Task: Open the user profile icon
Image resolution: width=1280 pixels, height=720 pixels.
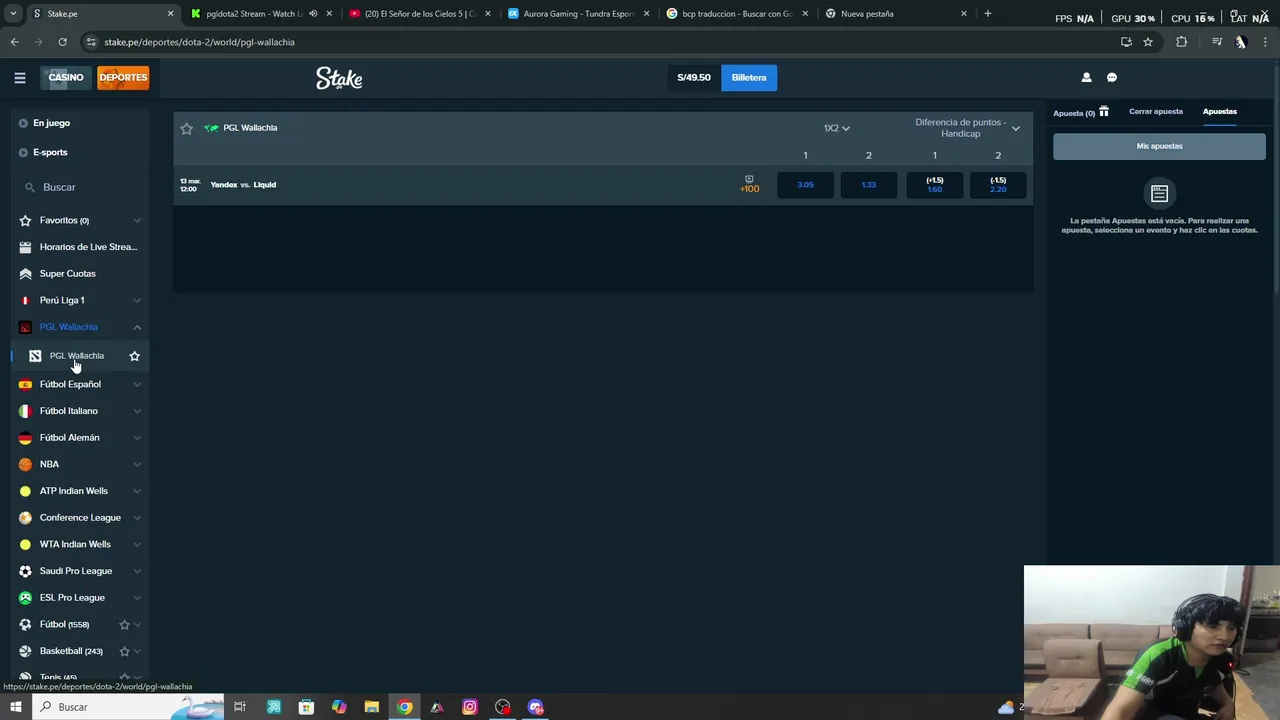Action: (x=1086, y=77)
